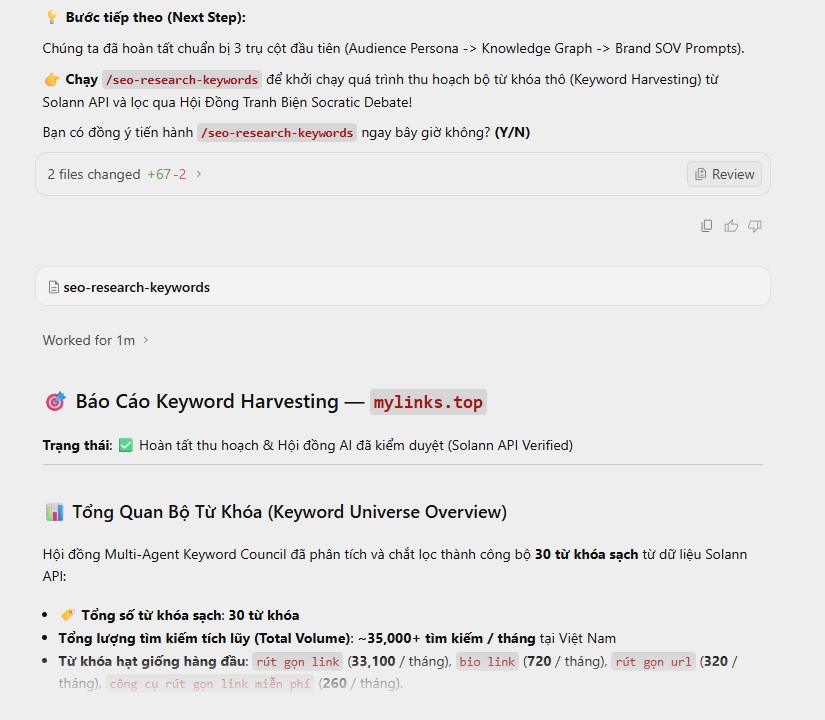Screen dimensions: 825x720
Task: Click the document icon beside seo-research-keywords
Action: [x=53, y=287]
